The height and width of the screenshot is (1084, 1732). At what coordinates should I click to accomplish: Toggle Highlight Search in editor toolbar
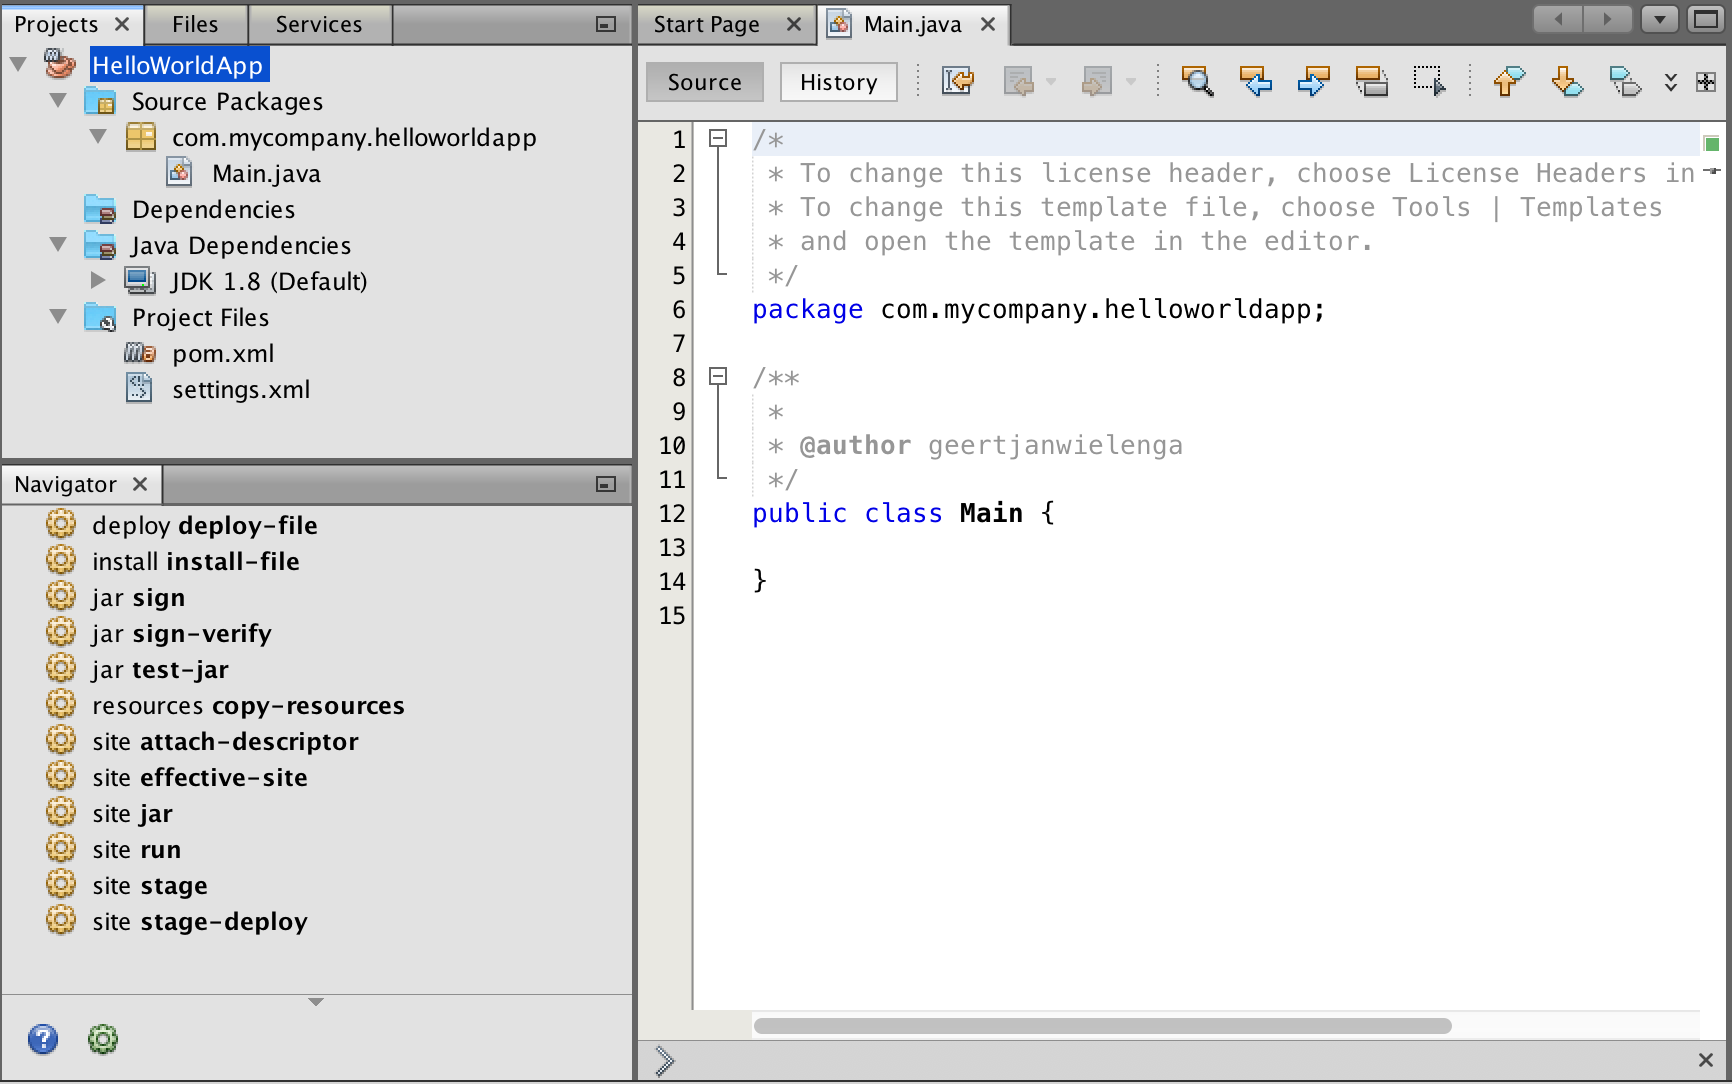point(1371,81)
